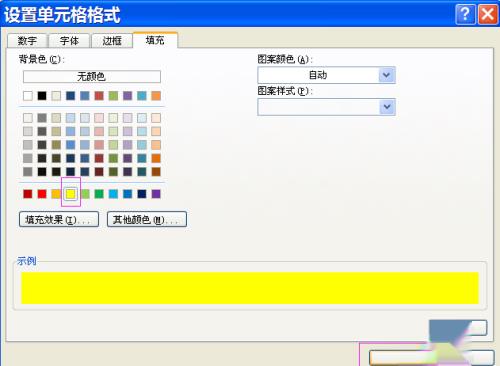Expand the 图案样式 dropdown arrow
Screen dimensions: 500x366
(x=387, y=107)
